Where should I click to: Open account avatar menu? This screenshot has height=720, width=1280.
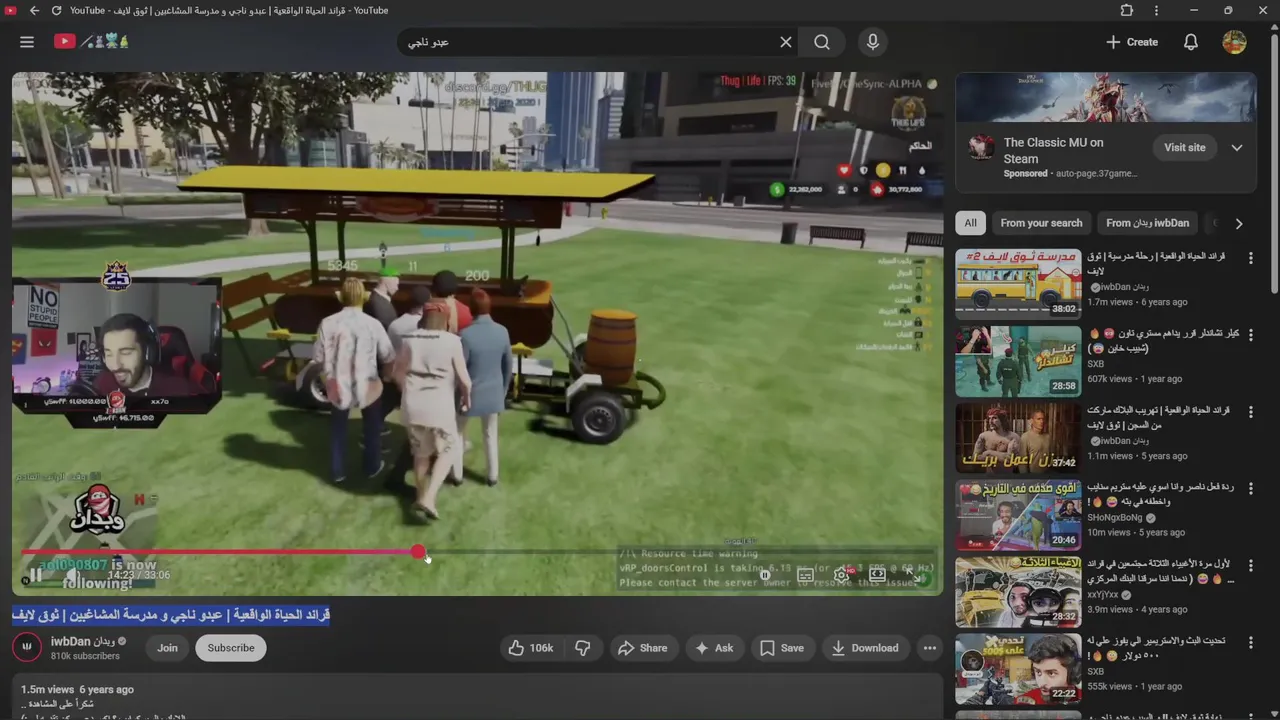[x=1234, y=42]
